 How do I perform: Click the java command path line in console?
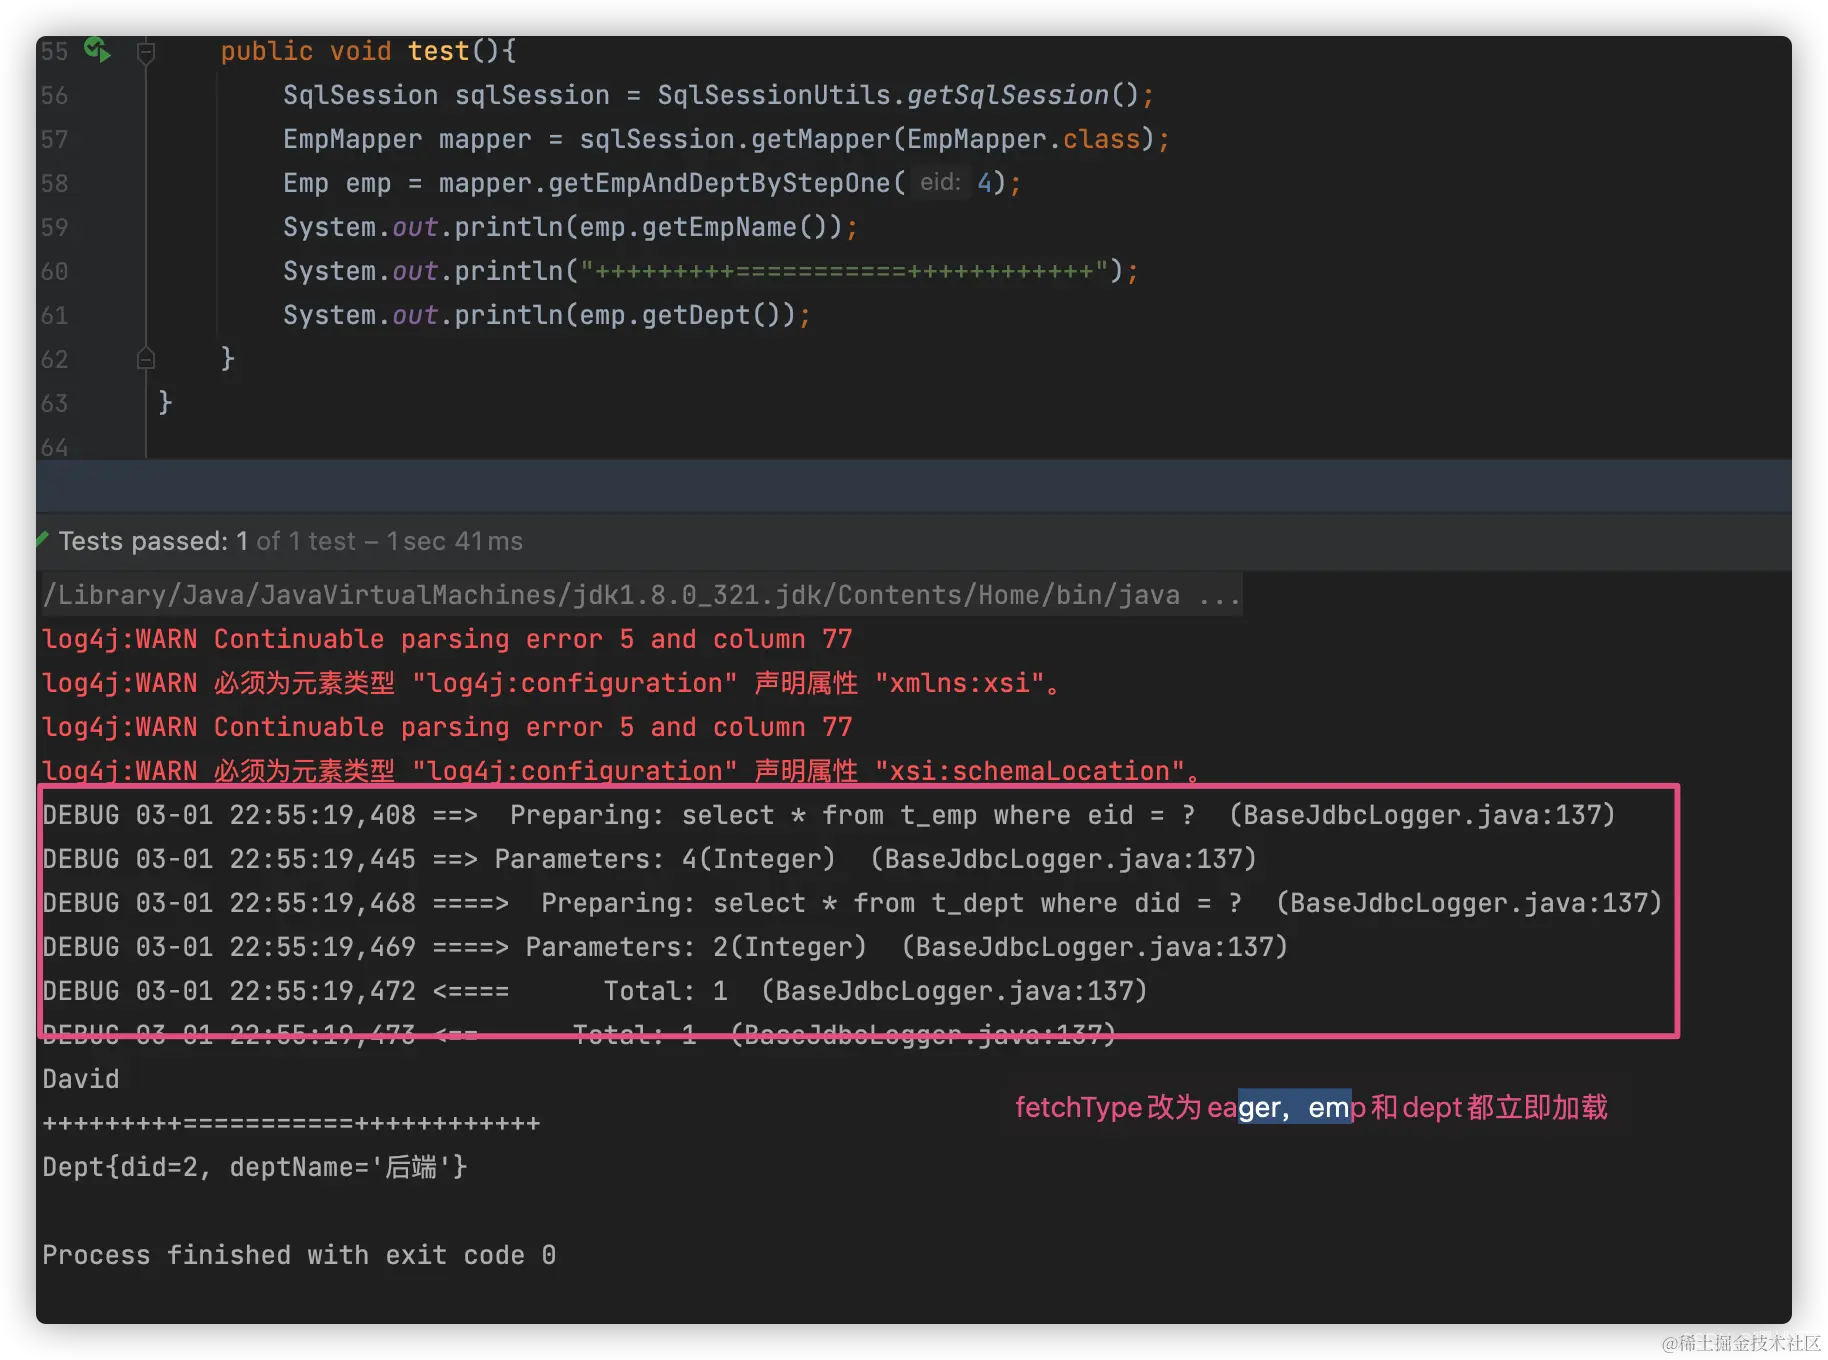pos(641,595)
